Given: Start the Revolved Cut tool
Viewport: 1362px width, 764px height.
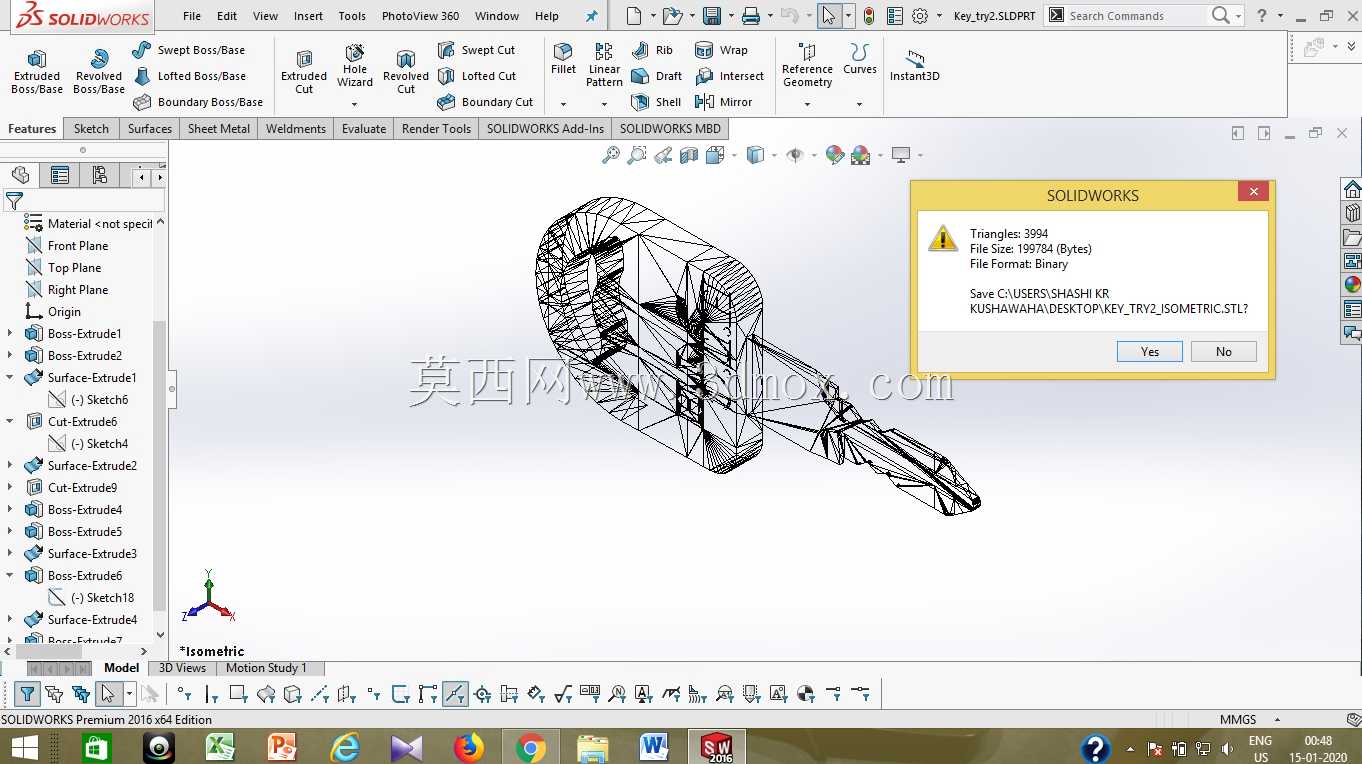Looking at the screenshot, I should (x=406, y=72).
